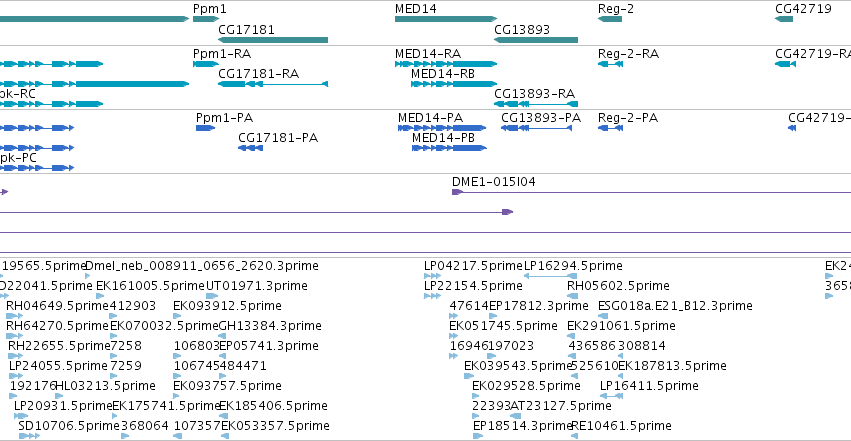Image resolution: width=851 pixels, height=441 pixels.
Task: Select EST EK093757.5prime
Action: (227, 386)
